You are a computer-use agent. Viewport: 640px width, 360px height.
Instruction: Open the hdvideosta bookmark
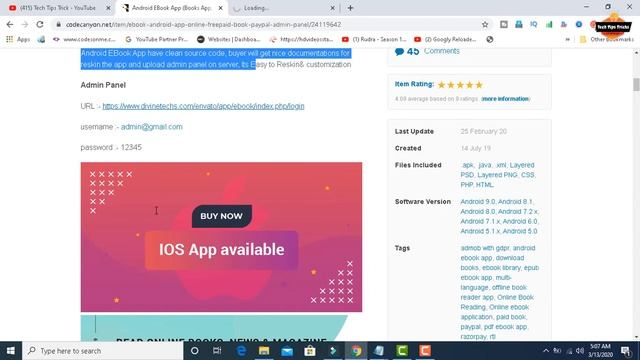pos(301,39)
